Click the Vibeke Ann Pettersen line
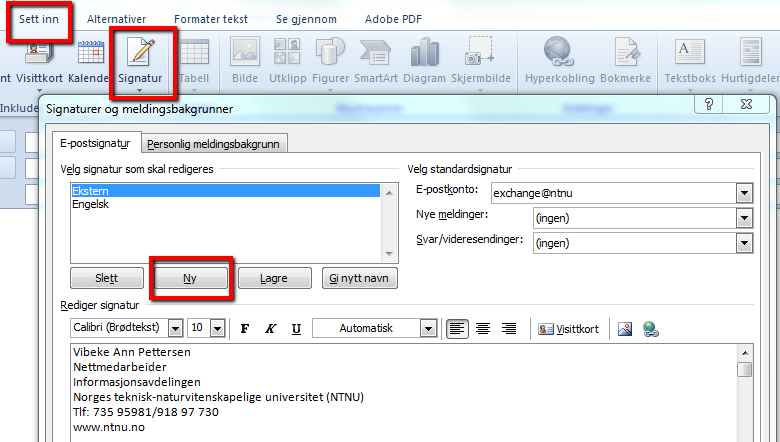 tap(132, 352)
